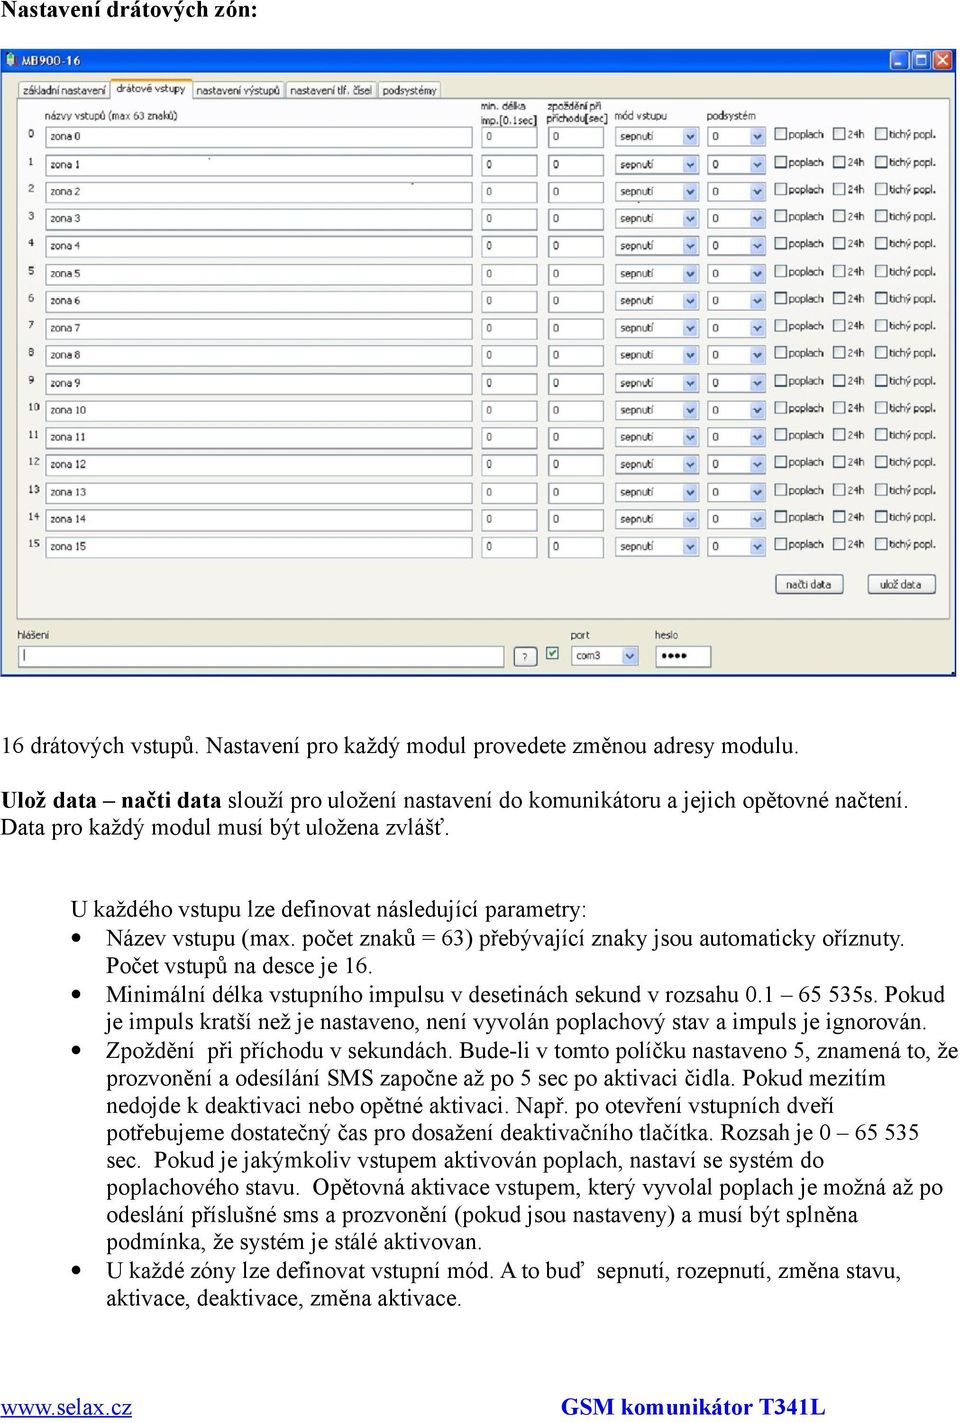Close the MB900-16 window
Viewport: 960px width, 1423px height.
(943, 60)
